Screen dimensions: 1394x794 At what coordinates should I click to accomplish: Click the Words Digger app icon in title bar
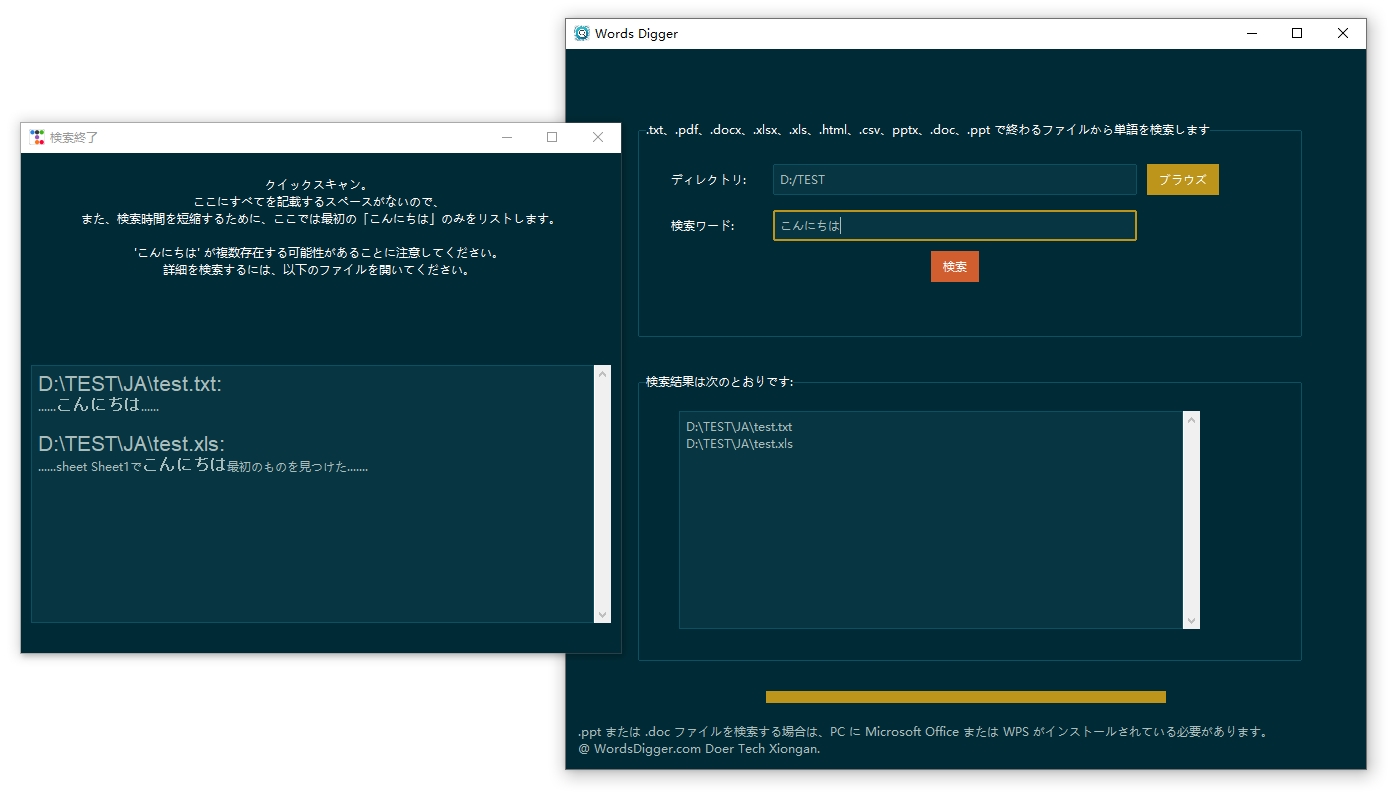coord(582,33)
